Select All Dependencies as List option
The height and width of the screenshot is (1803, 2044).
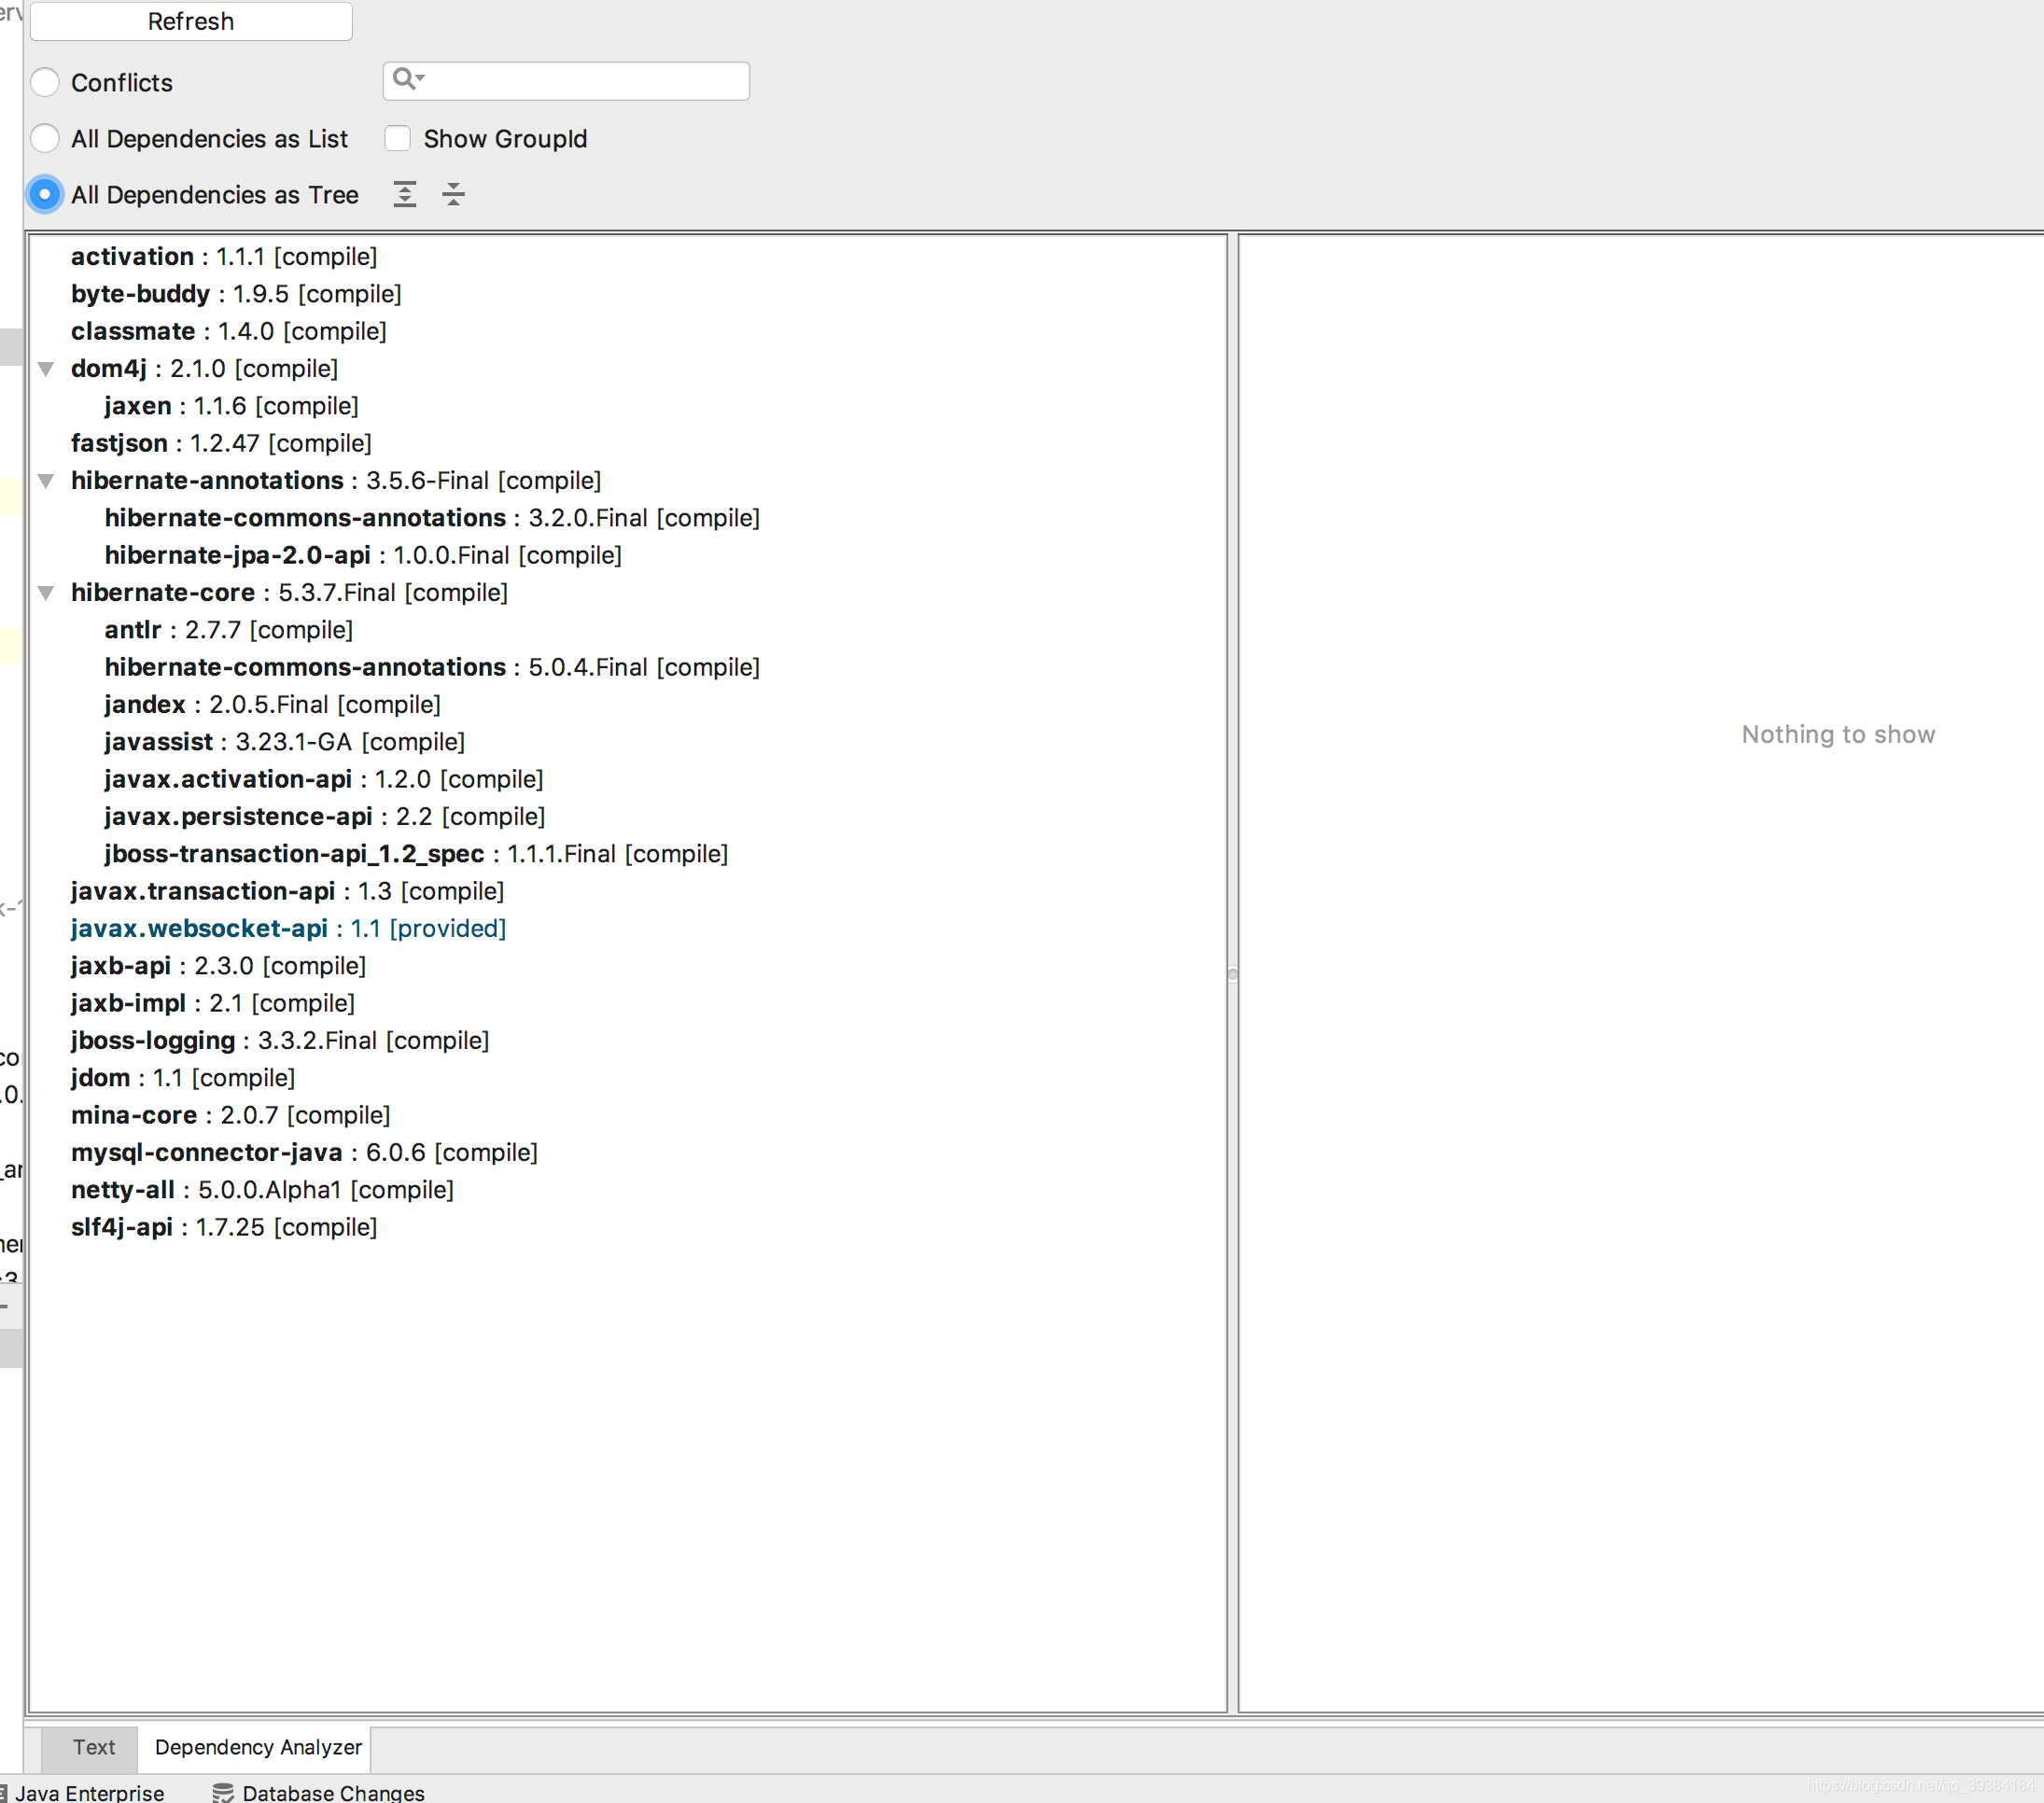[x=45, y=138]
